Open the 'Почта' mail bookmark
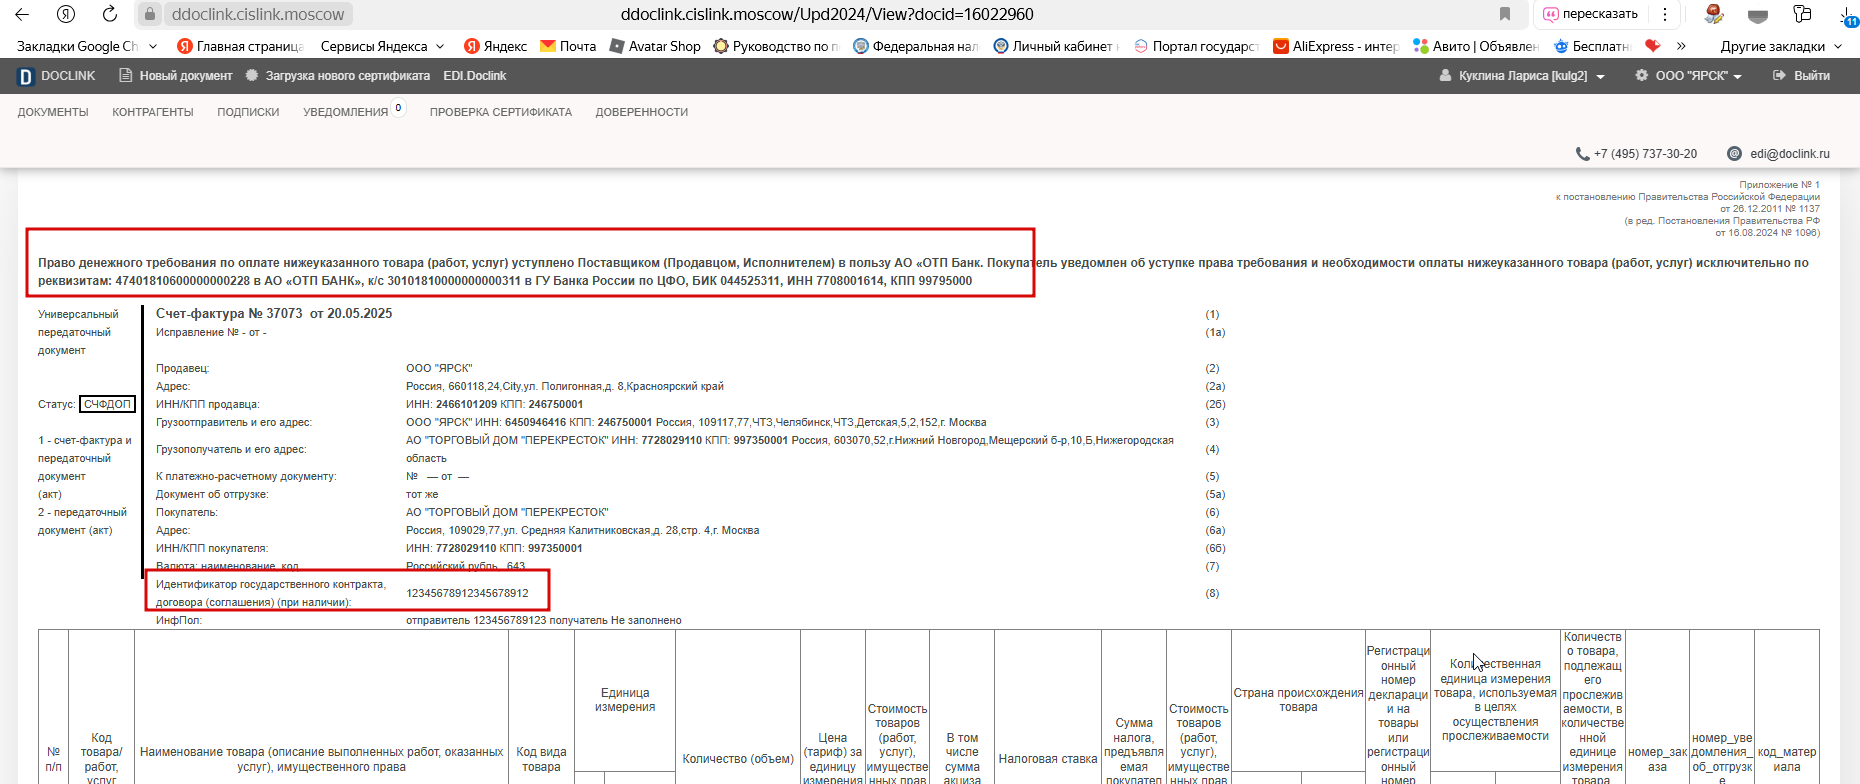 [x=568, y=46]
